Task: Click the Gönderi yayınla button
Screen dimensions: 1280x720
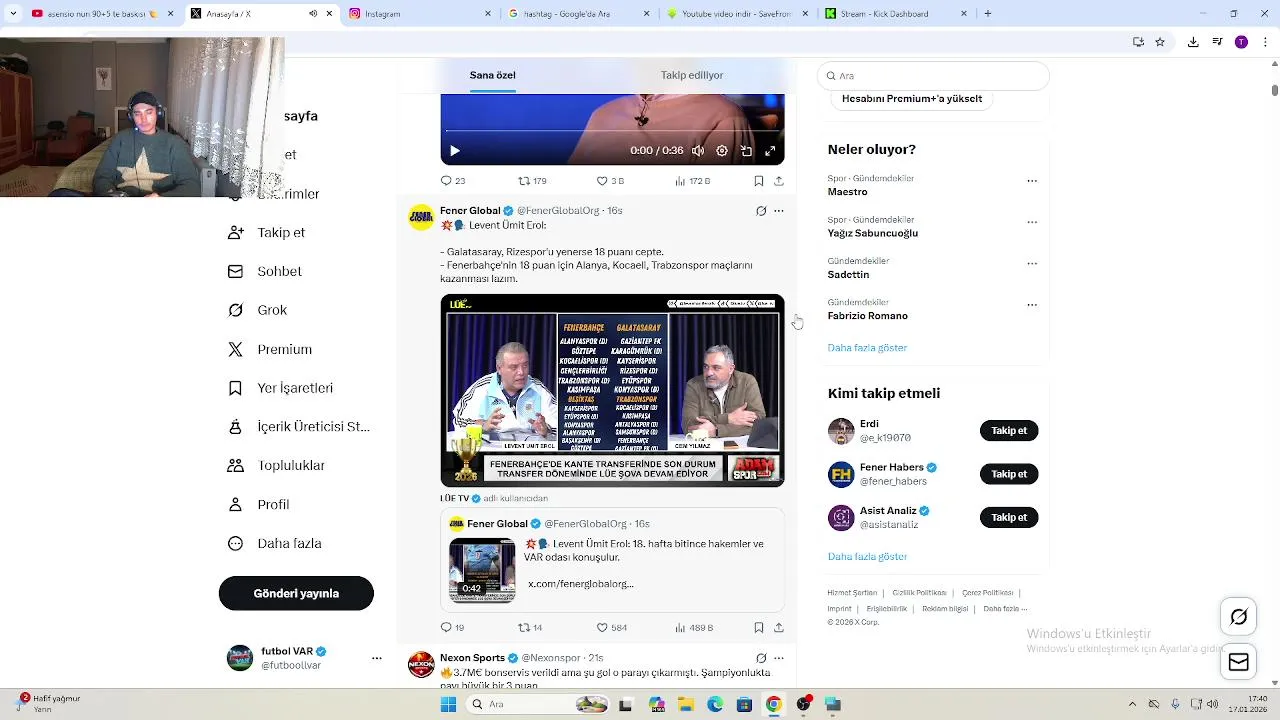Action: point(296,594)
